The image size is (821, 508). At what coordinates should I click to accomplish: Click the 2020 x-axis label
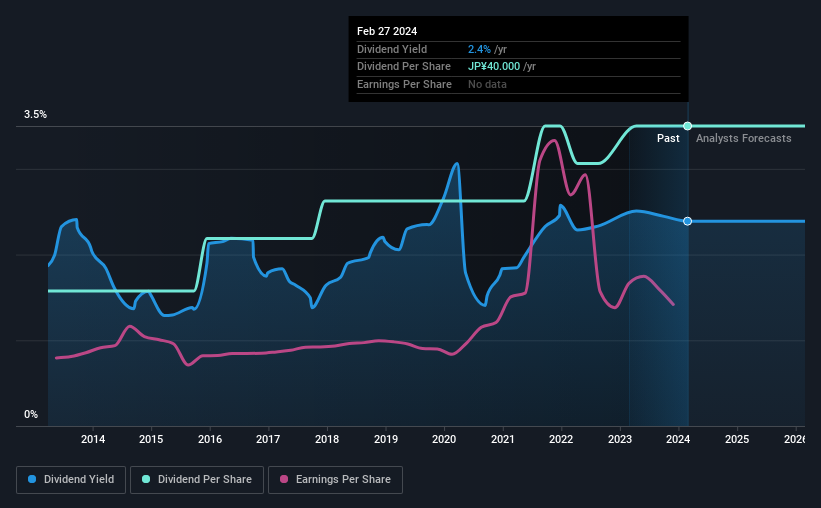pyautogui.click(x=444, y=439)
